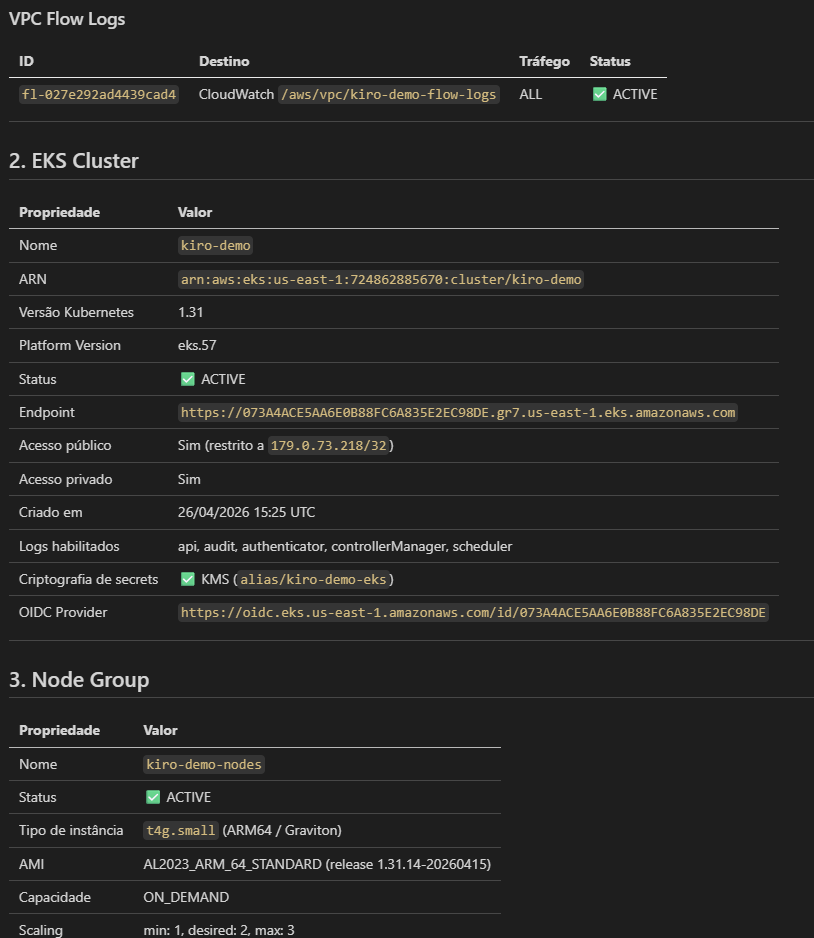Click the "VPC Flow Logs" heading

click(x=67, y=19)
